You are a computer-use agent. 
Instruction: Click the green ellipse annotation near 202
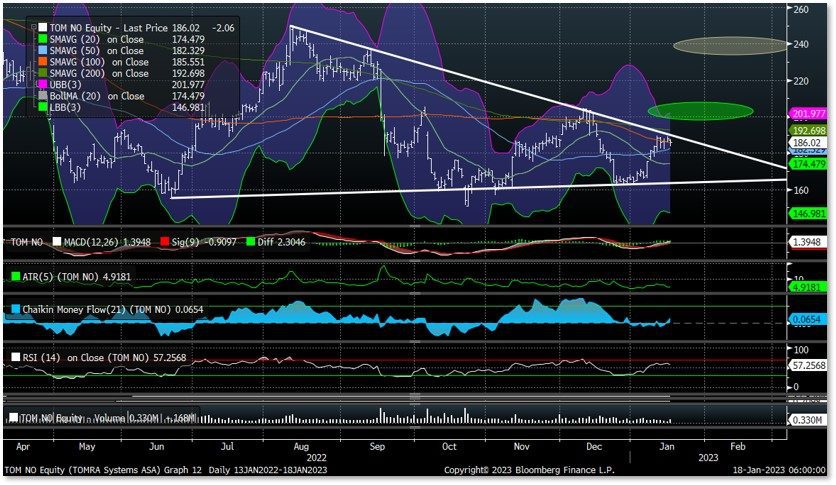tap(700, 111)
